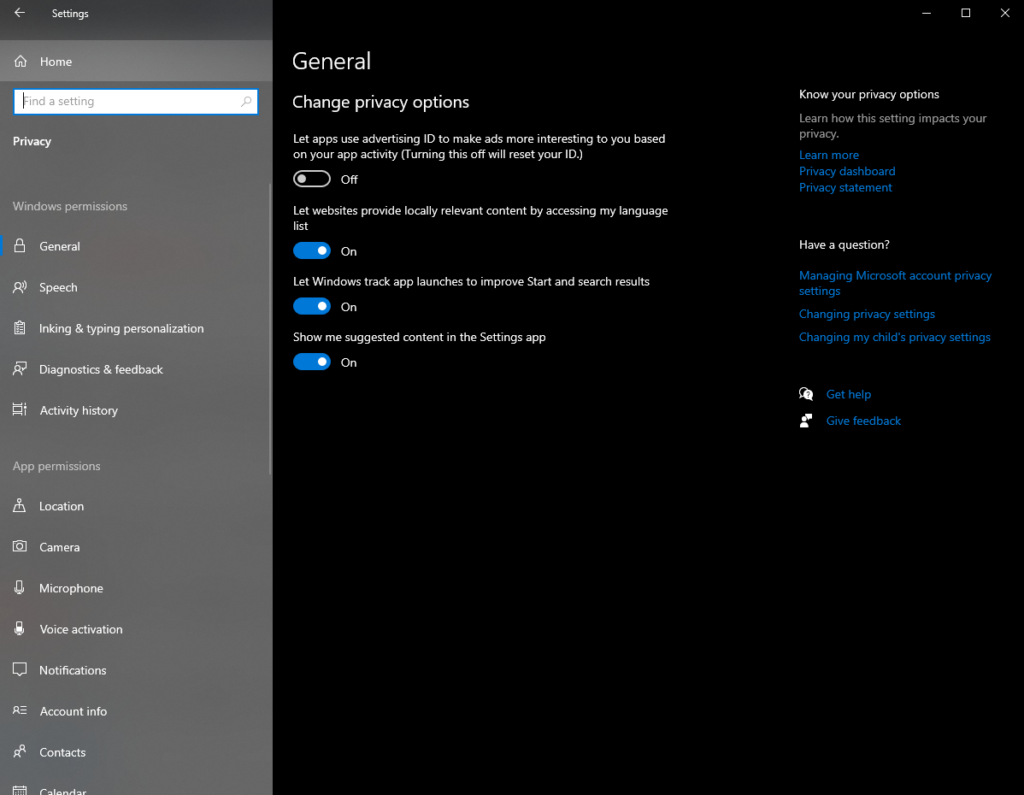Open Location permissions page

tap(136, 506)
